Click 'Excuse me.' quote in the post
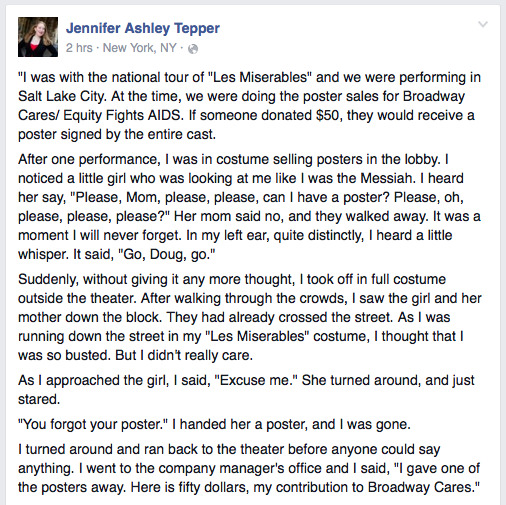This screenshot has width=506, height=505. click(256, 380)
